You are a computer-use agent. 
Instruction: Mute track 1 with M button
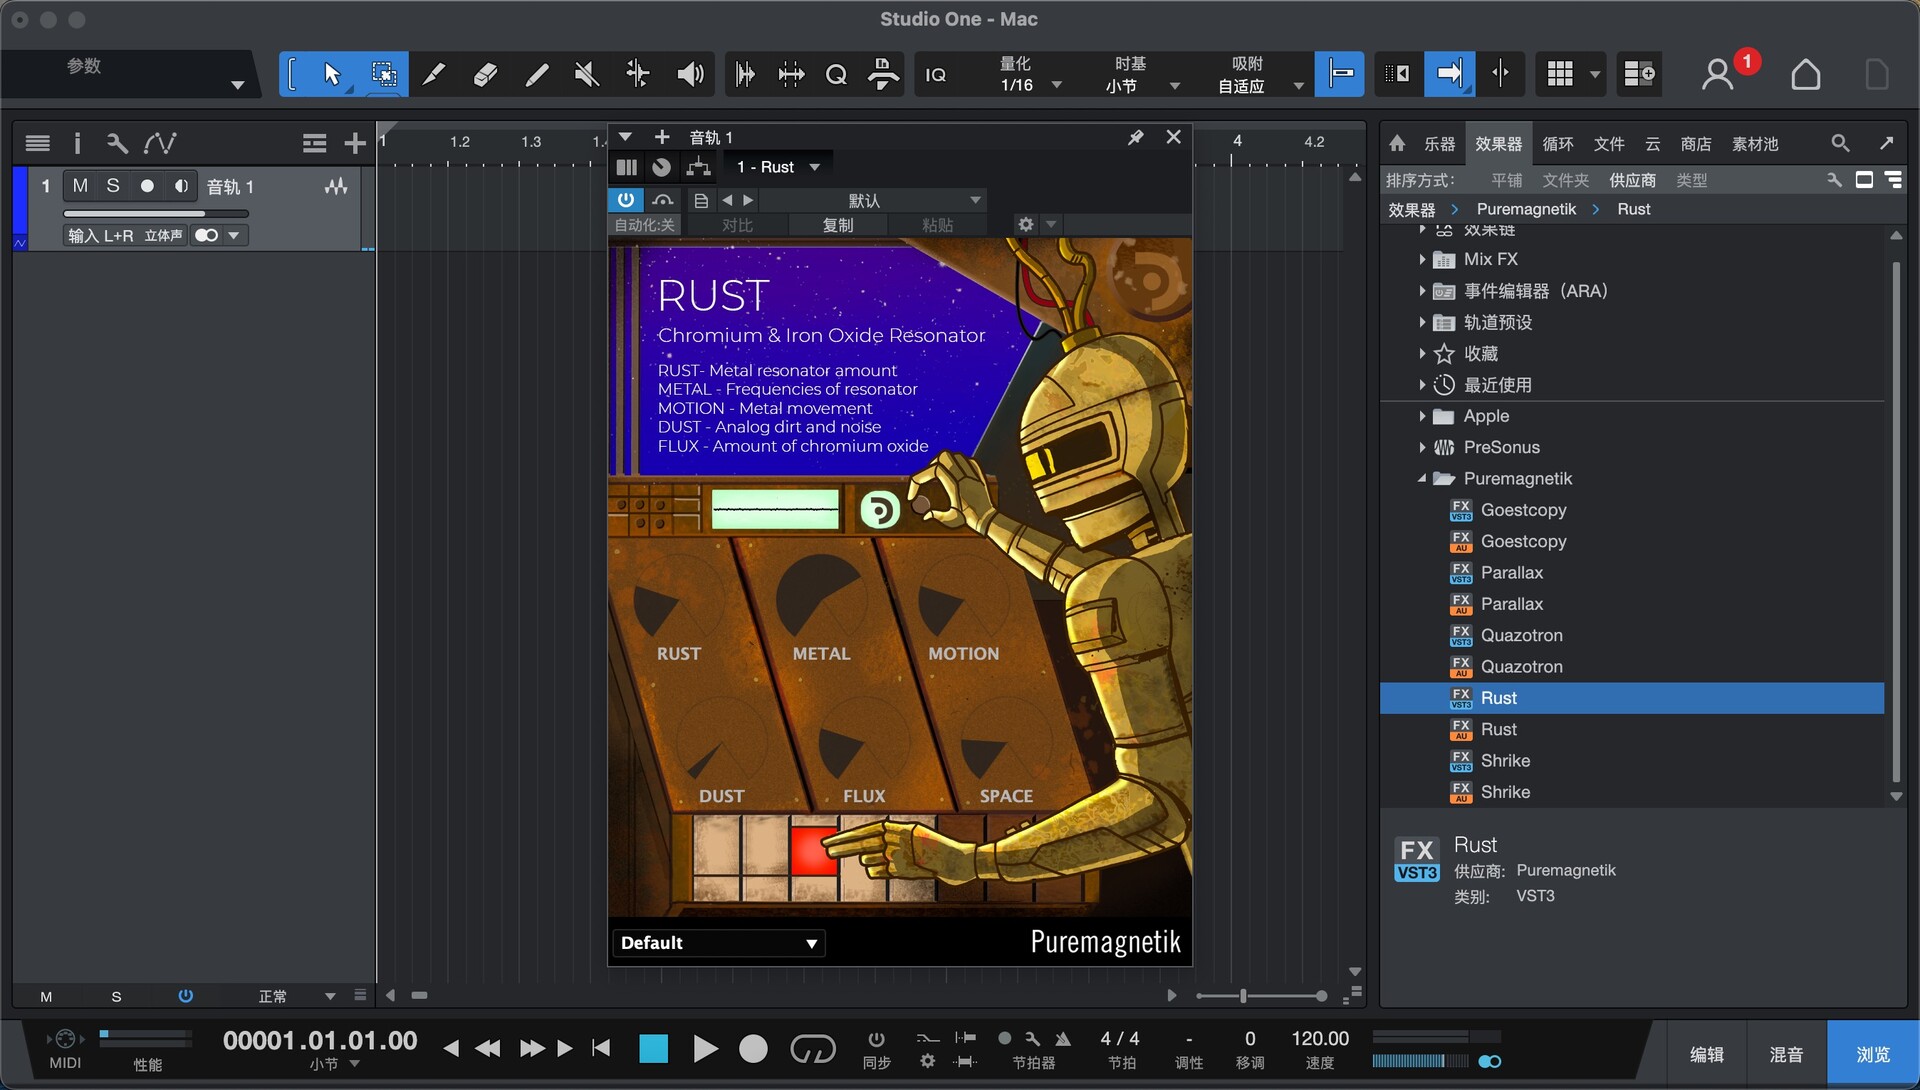[x=80, y=186]
